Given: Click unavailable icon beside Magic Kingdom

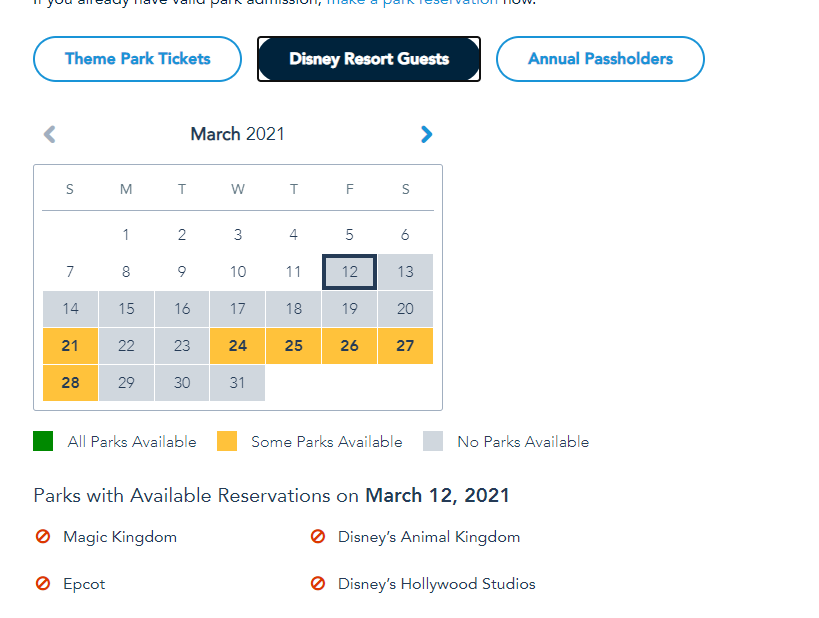Looking at the screenshot, I should pyautogui.click(x=43, y=537).
